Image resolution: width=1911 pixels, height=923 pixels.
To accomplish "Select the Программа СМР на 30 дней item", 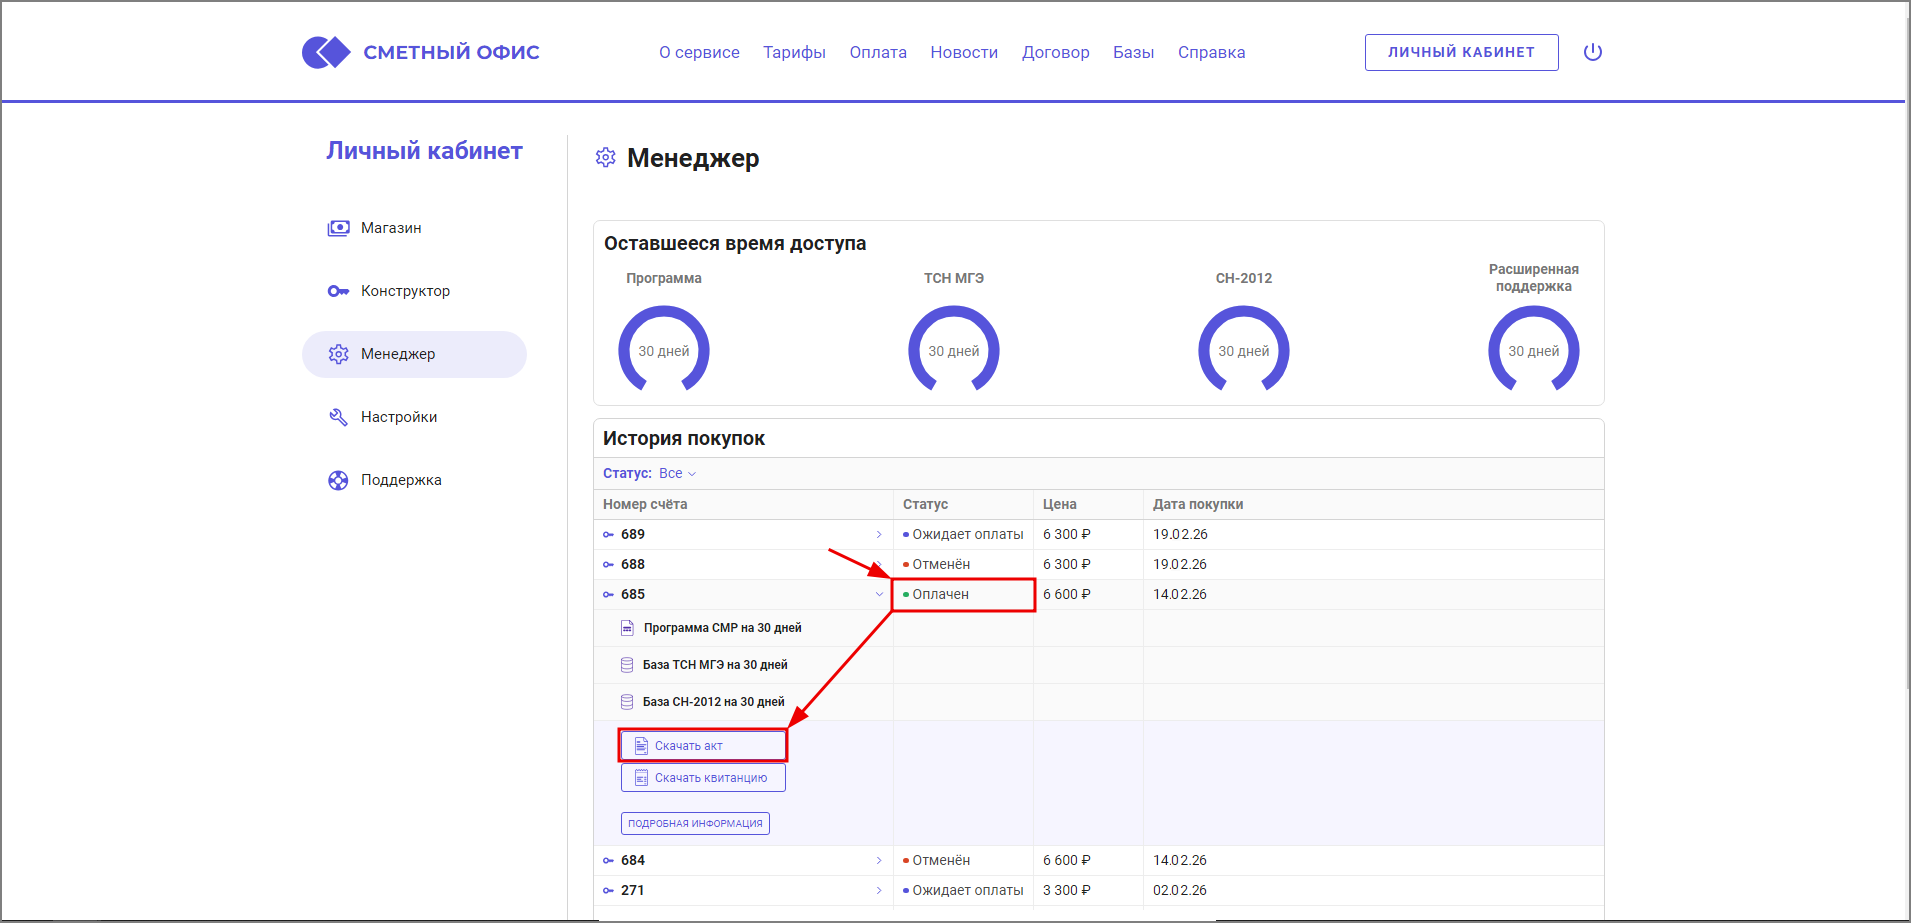I will (x=722, y=628).
